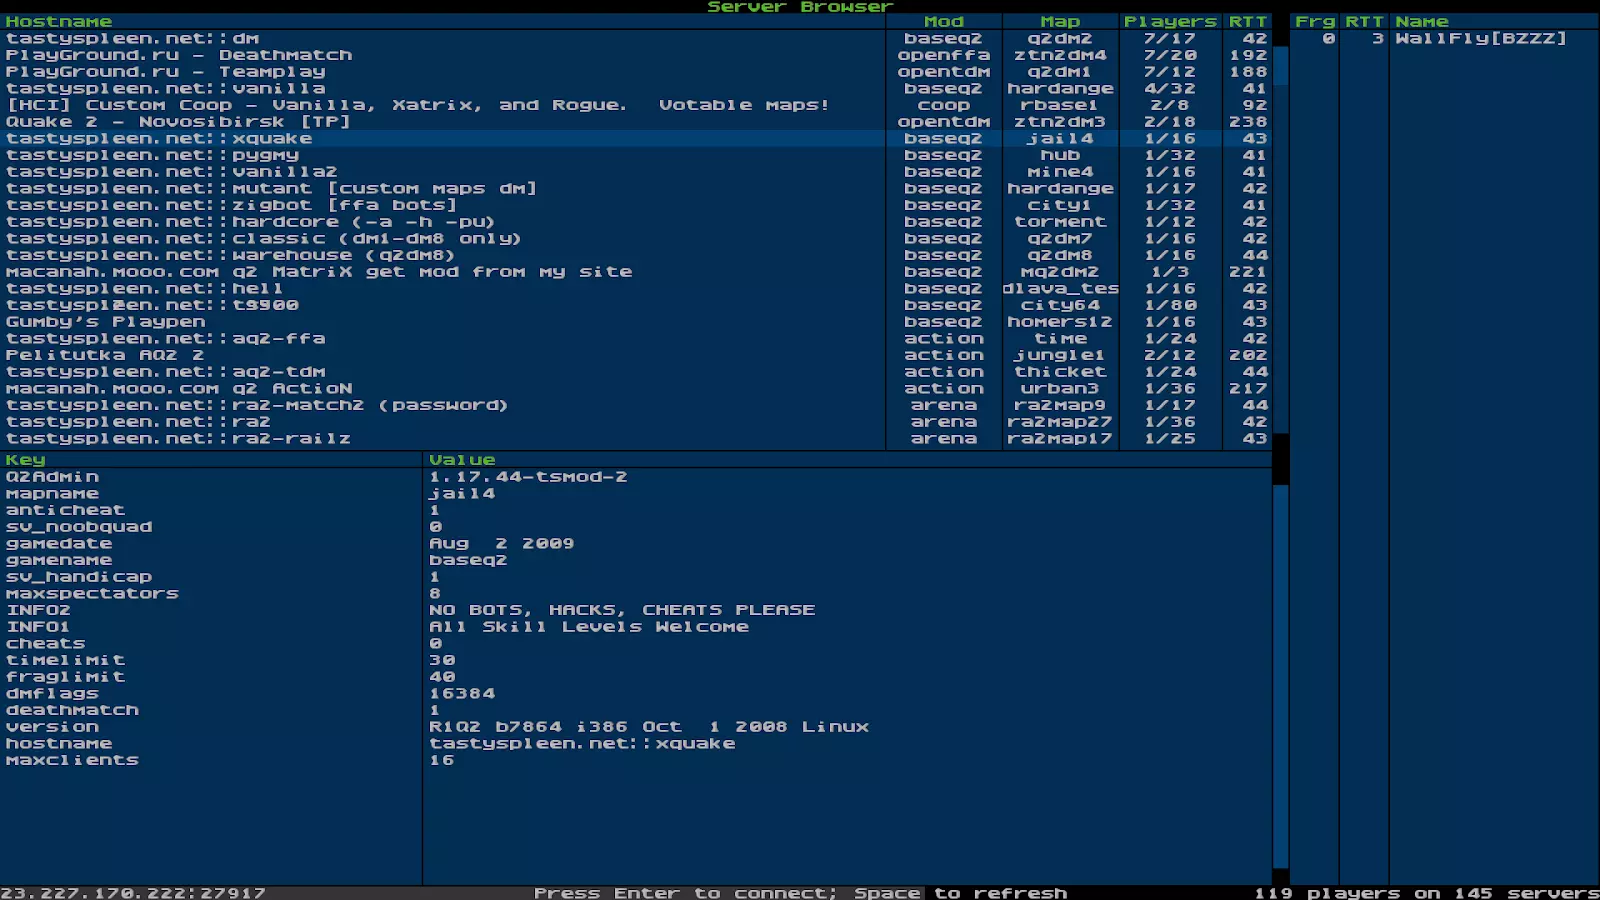This screenshot has width=1600, height=900.
Task: Click the sv_handicap key row
Action: tap(636, 577)
